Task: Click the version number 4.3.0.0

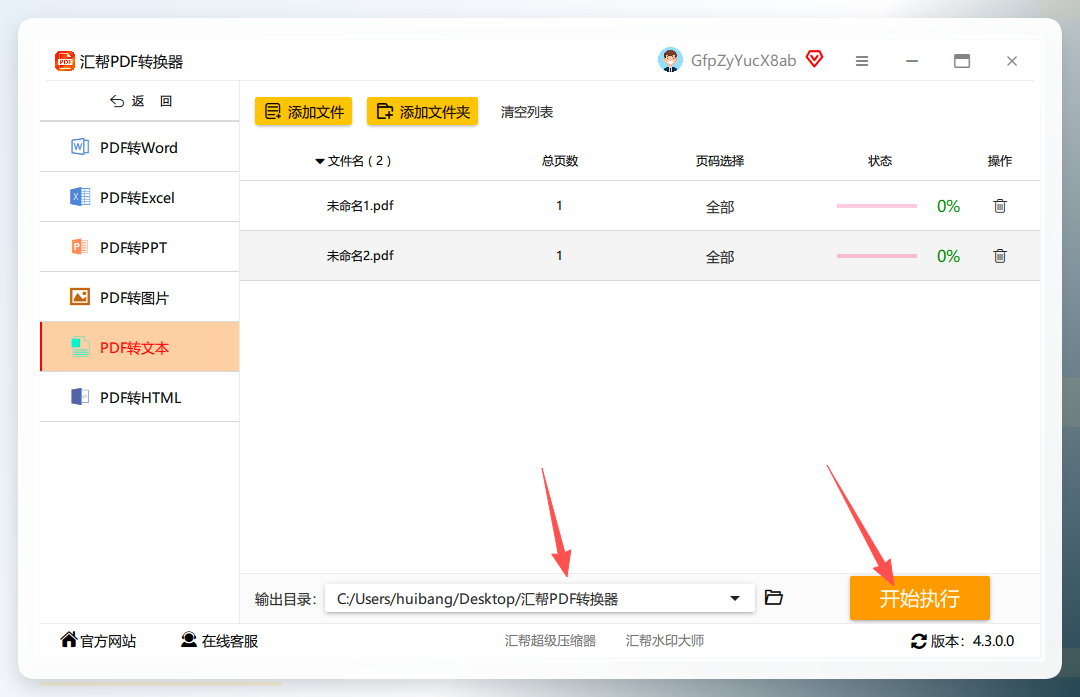Action: pos(993,641)
